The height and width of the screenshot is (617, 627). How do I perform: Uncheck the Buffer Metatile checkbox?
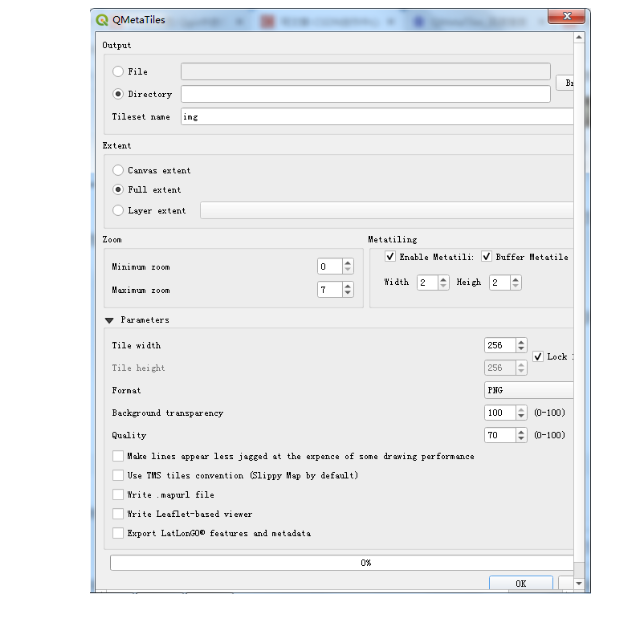coord(486,256)
